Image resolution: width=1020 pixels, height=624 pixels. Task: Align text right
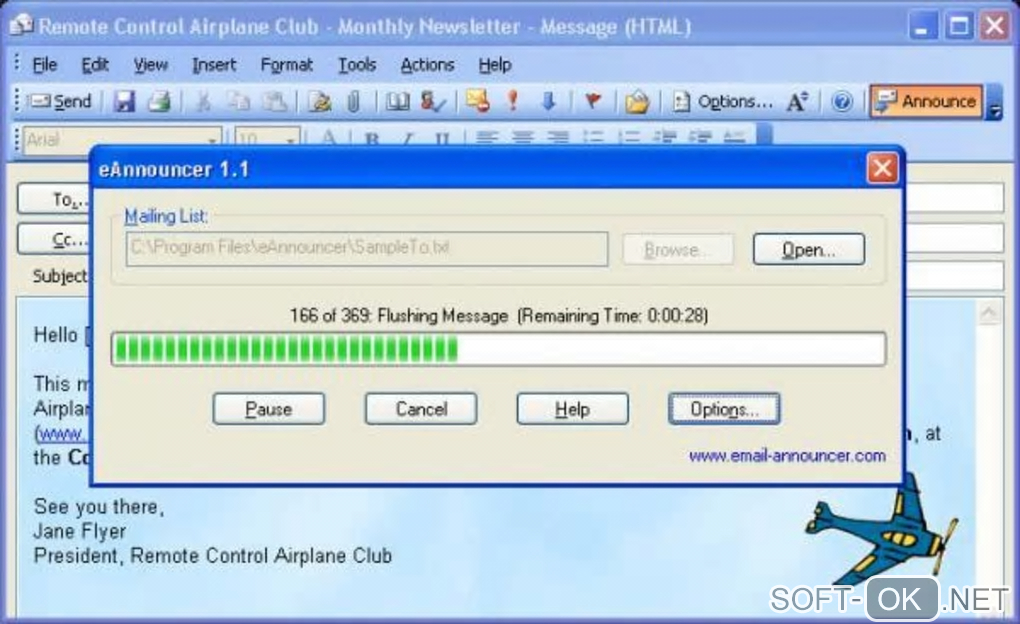557,138
